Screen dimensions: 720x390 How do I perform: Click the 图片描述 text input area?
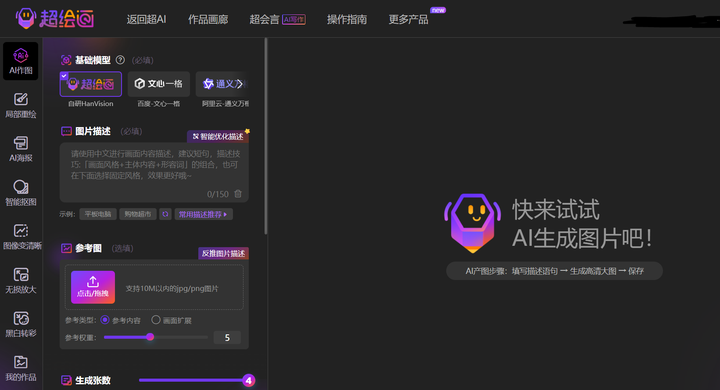click(x=154, y=172)
